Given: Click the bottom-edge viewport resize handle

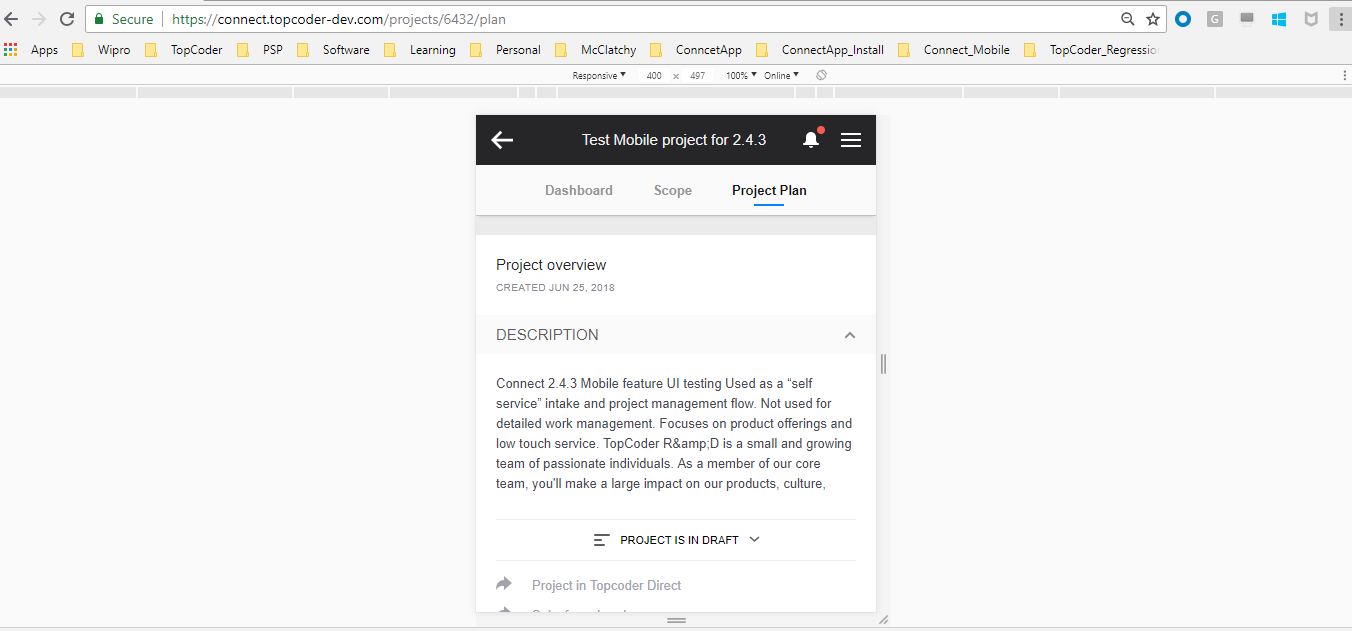Looking at the screenshot, I should pyautogui.click(x=676, y=620).
